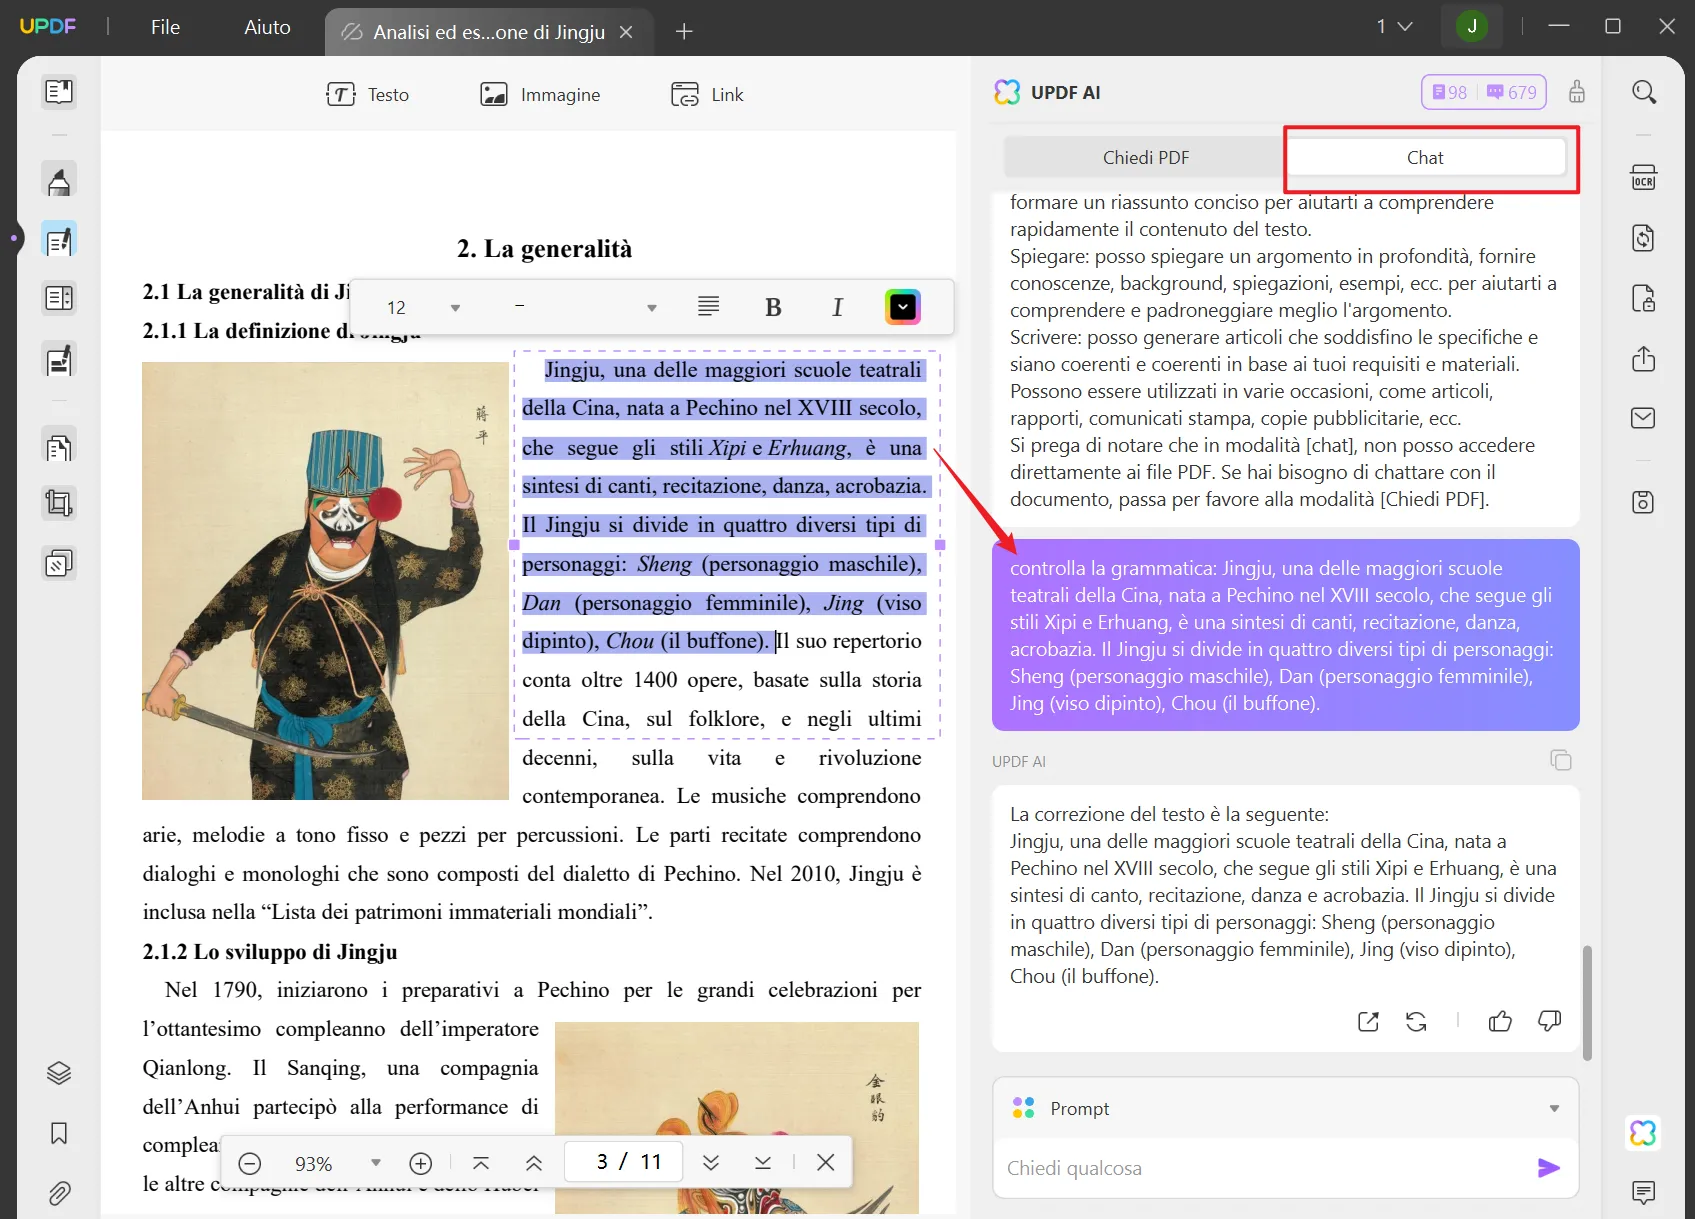
Task: Click the Share upload icon in right sidebar
Action: 1644,359
